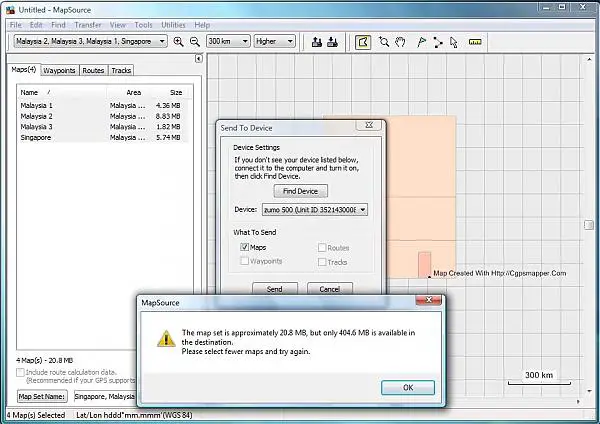Screen dimensions: 600x424
Task: Select the Distance/Bearing ruler tool
Action: (x=475, y=42)
